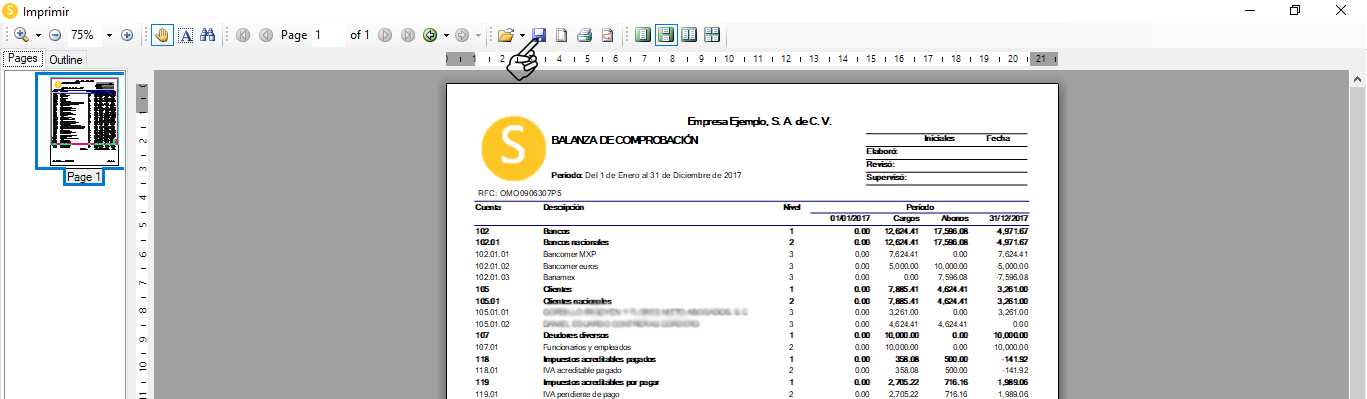The image size is (1367, 399).
Task: Restore down the Imprimir window
Action: pyautogui.click(x=1295, y=11)
